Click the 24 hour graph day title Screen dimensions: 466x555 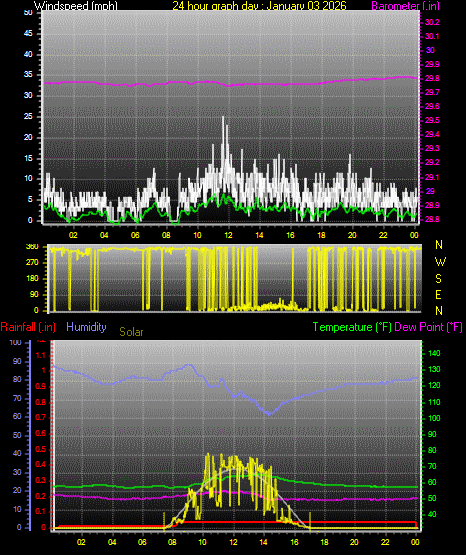[x=259, y=6]
